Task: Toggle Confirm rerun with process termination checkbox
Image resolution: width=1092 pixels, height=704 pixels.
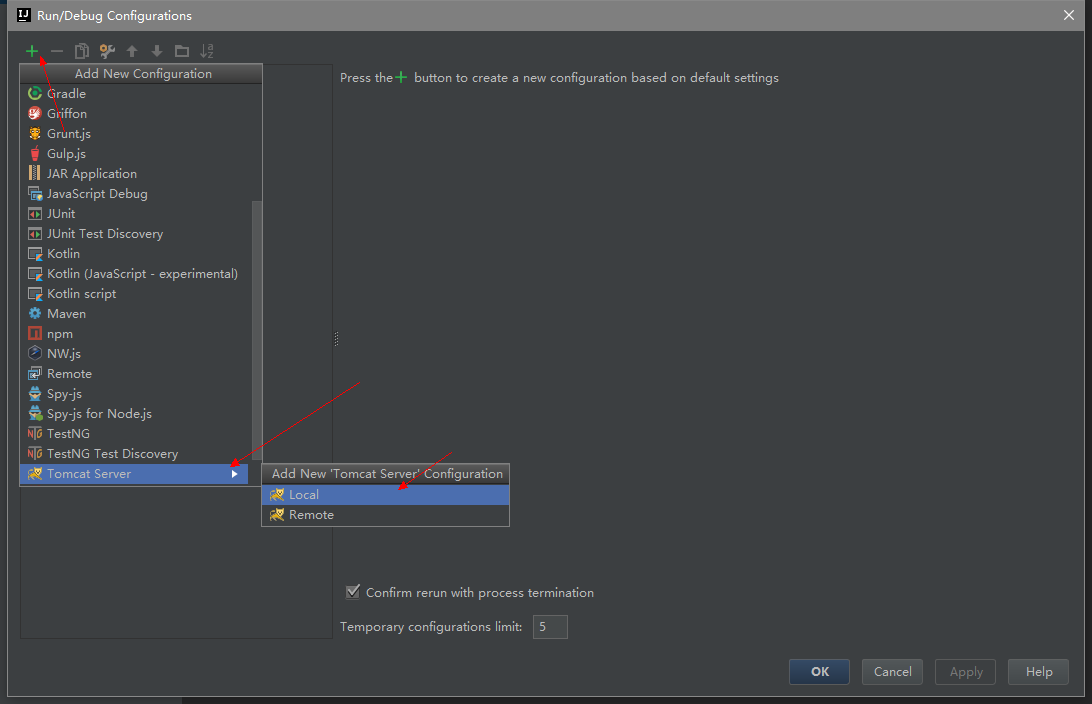Action: pyautogui.click(x=353, y=592)
